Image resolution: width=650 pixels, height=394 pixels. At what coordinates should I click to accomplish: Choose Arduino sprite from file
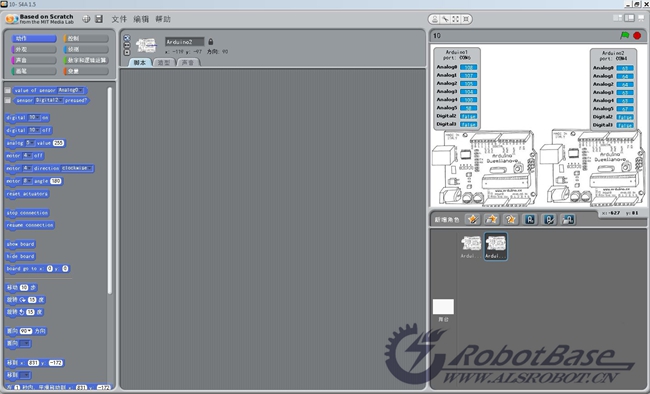(x=568, y=219)
